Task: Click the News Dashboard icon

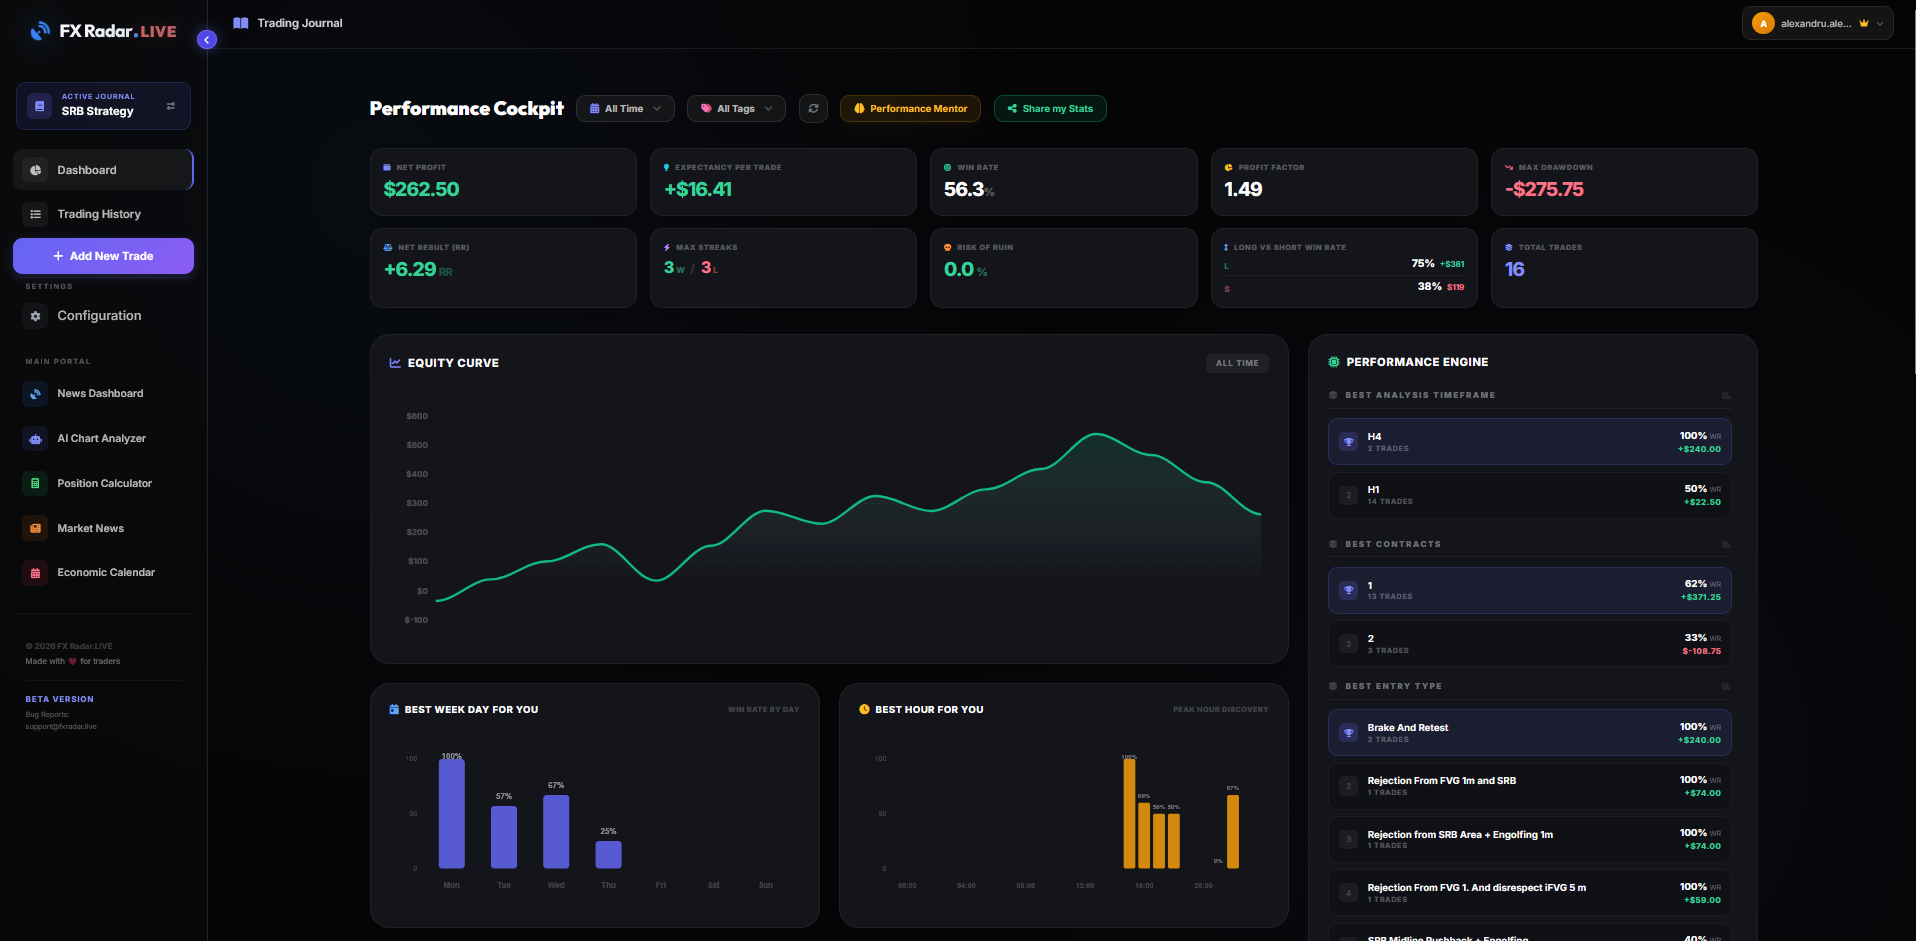Action: pos(36,394)
